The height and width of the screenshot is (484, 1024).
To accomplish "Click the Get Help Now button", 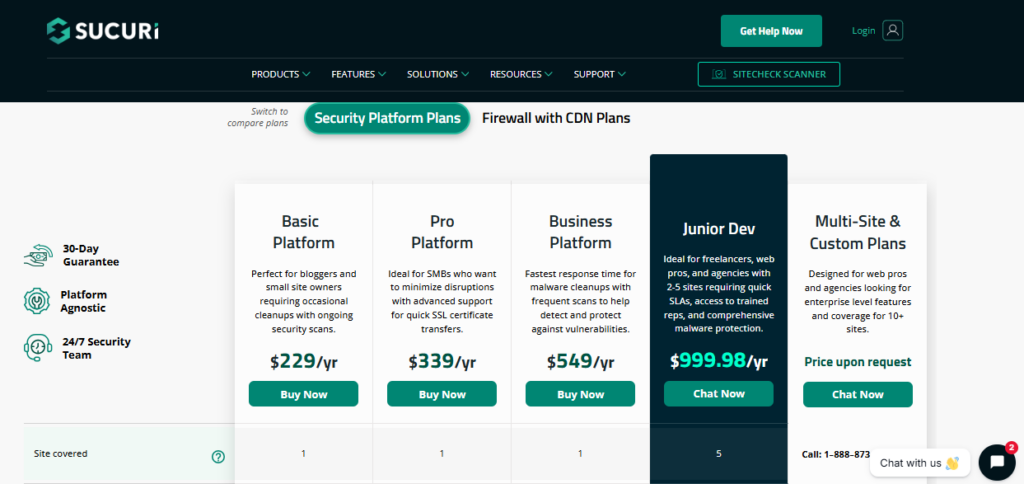I will (771, 31).
